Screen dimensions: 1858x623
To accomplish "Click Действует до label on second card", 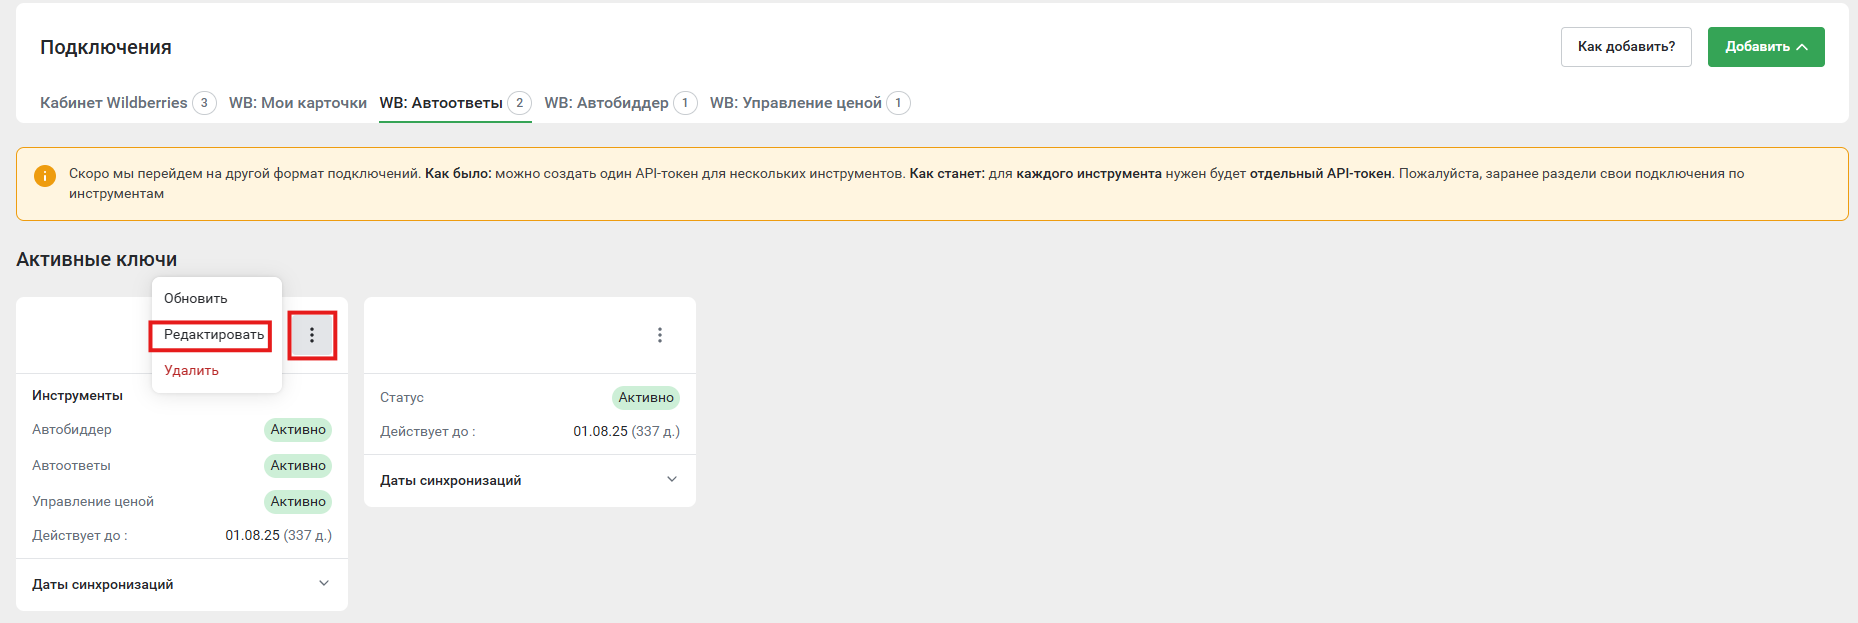I will 428,432.
